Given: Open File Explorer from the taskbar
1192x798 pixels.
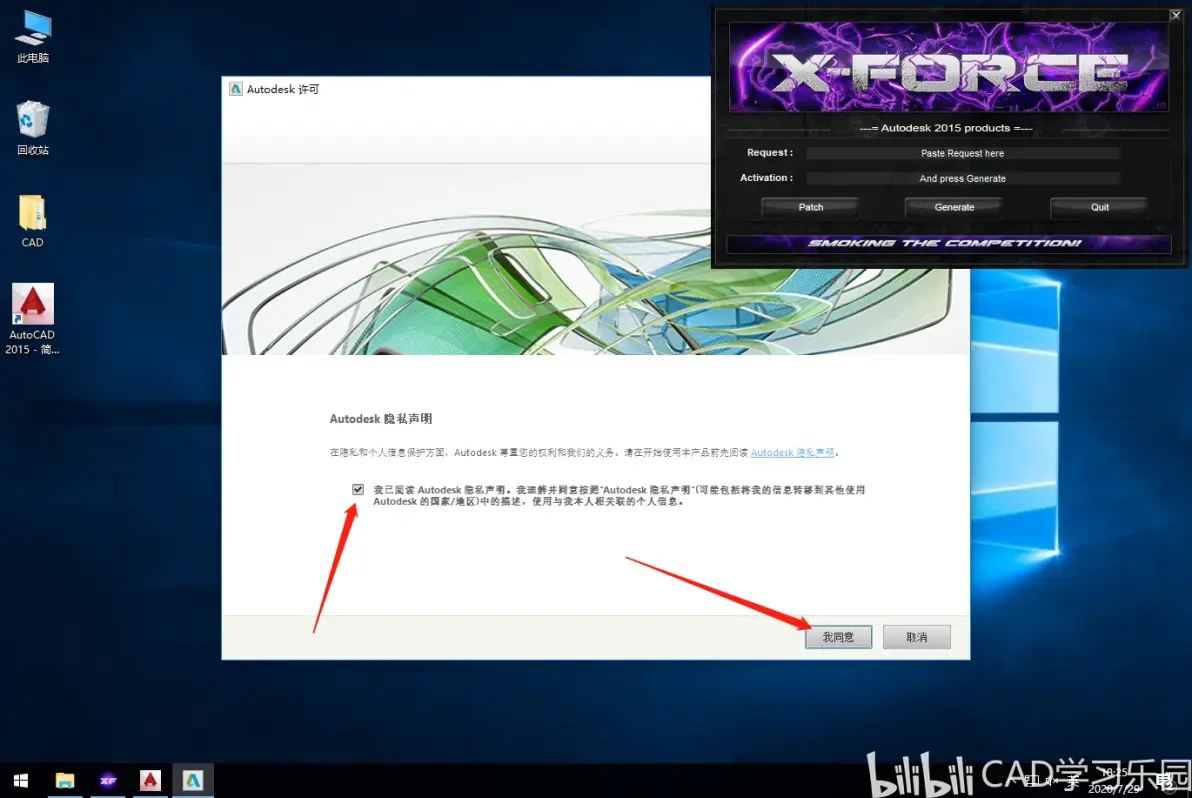Looking at the screenshot, I should [x=65, y=781].
